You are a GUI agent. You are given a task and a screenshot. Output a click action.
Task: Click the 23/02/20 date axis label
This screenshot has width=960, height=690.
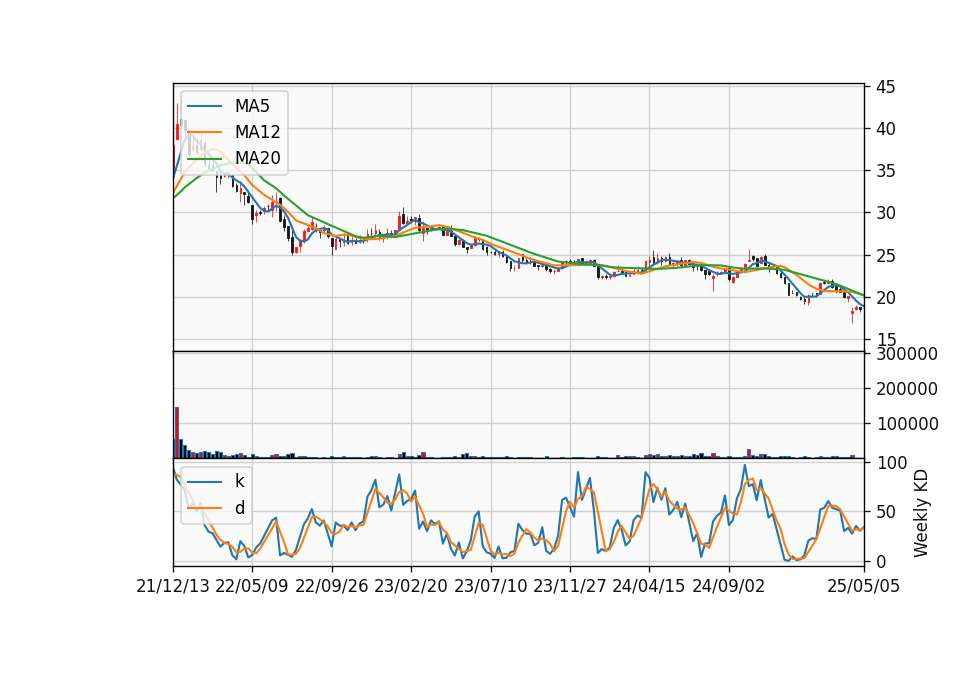411,586
